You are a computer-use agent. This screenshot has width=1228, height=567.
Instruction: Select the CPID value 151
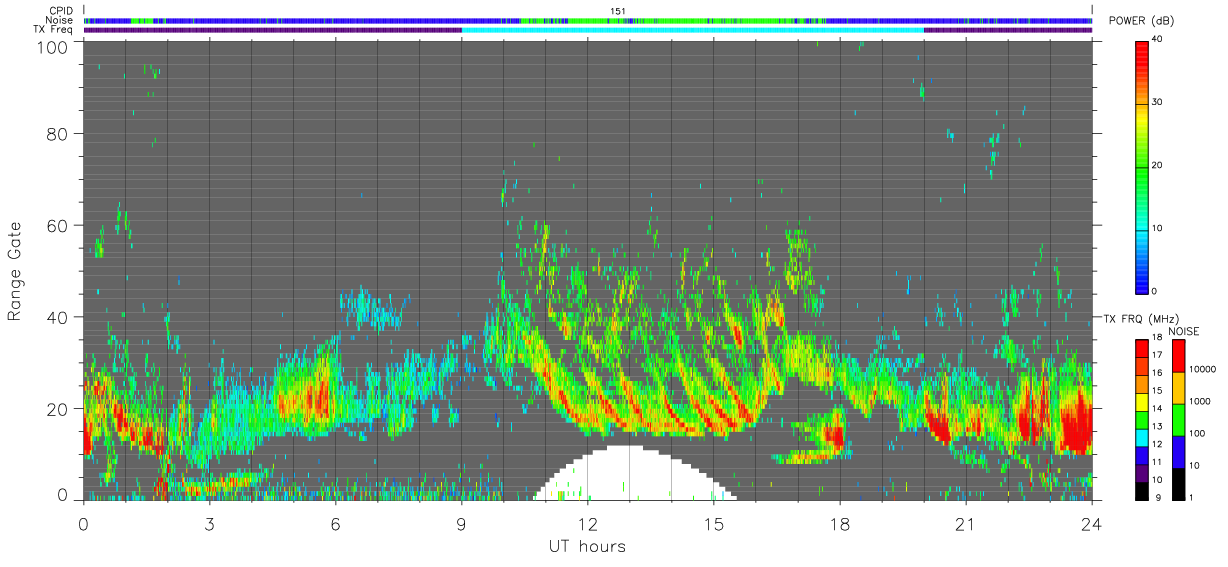[x=618, y=11]
